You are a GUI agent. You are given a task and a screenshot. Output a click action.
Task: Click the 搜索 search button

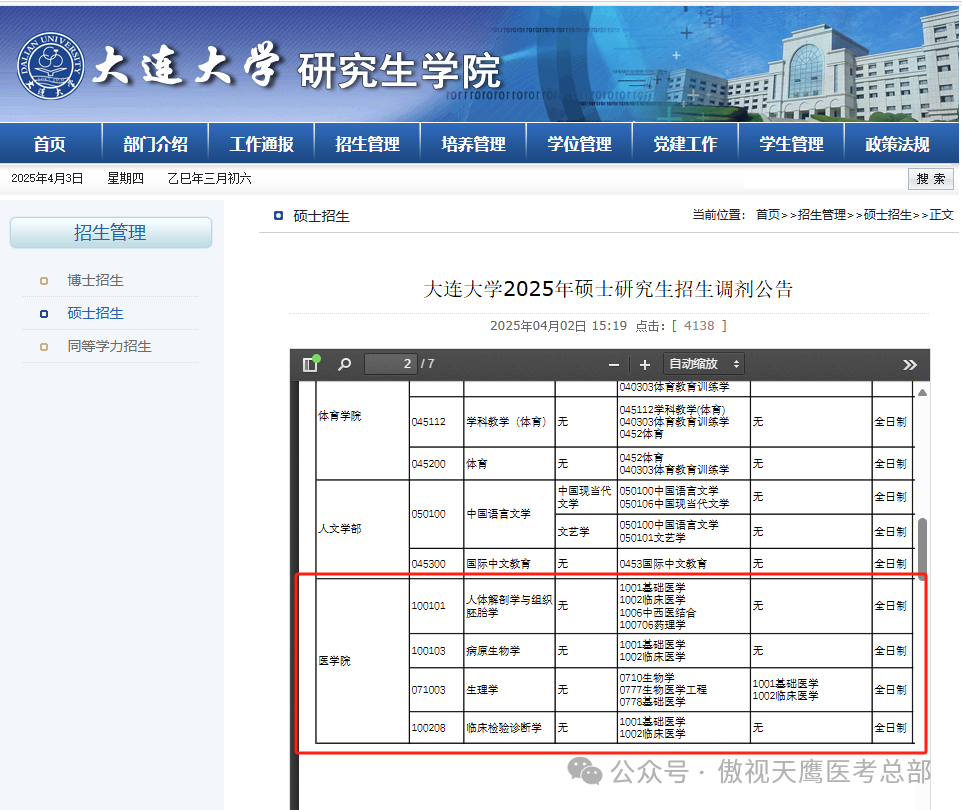click(931, 179)
